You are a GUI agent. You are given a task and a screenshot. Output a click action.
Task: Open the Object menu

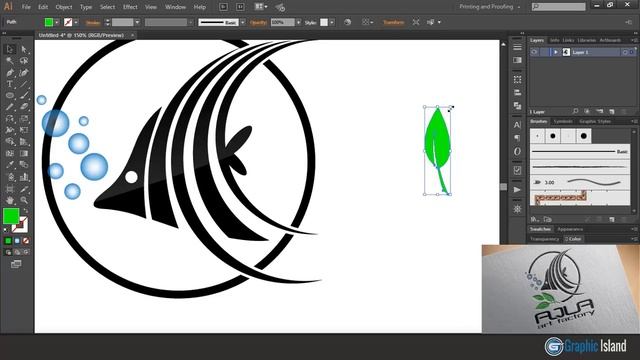coord(64,7)
